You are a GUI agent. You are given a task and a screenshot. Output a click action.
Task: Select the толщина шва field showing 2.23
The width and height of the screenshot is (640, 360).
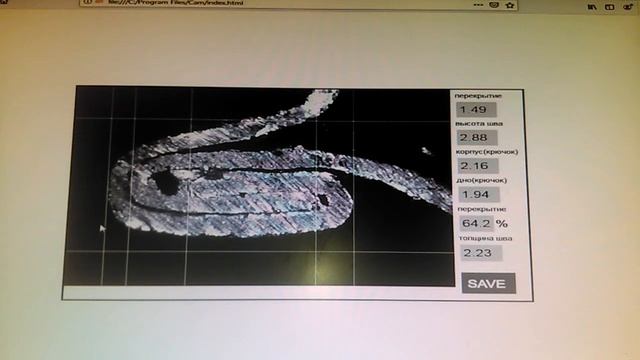tap(481, 253)
